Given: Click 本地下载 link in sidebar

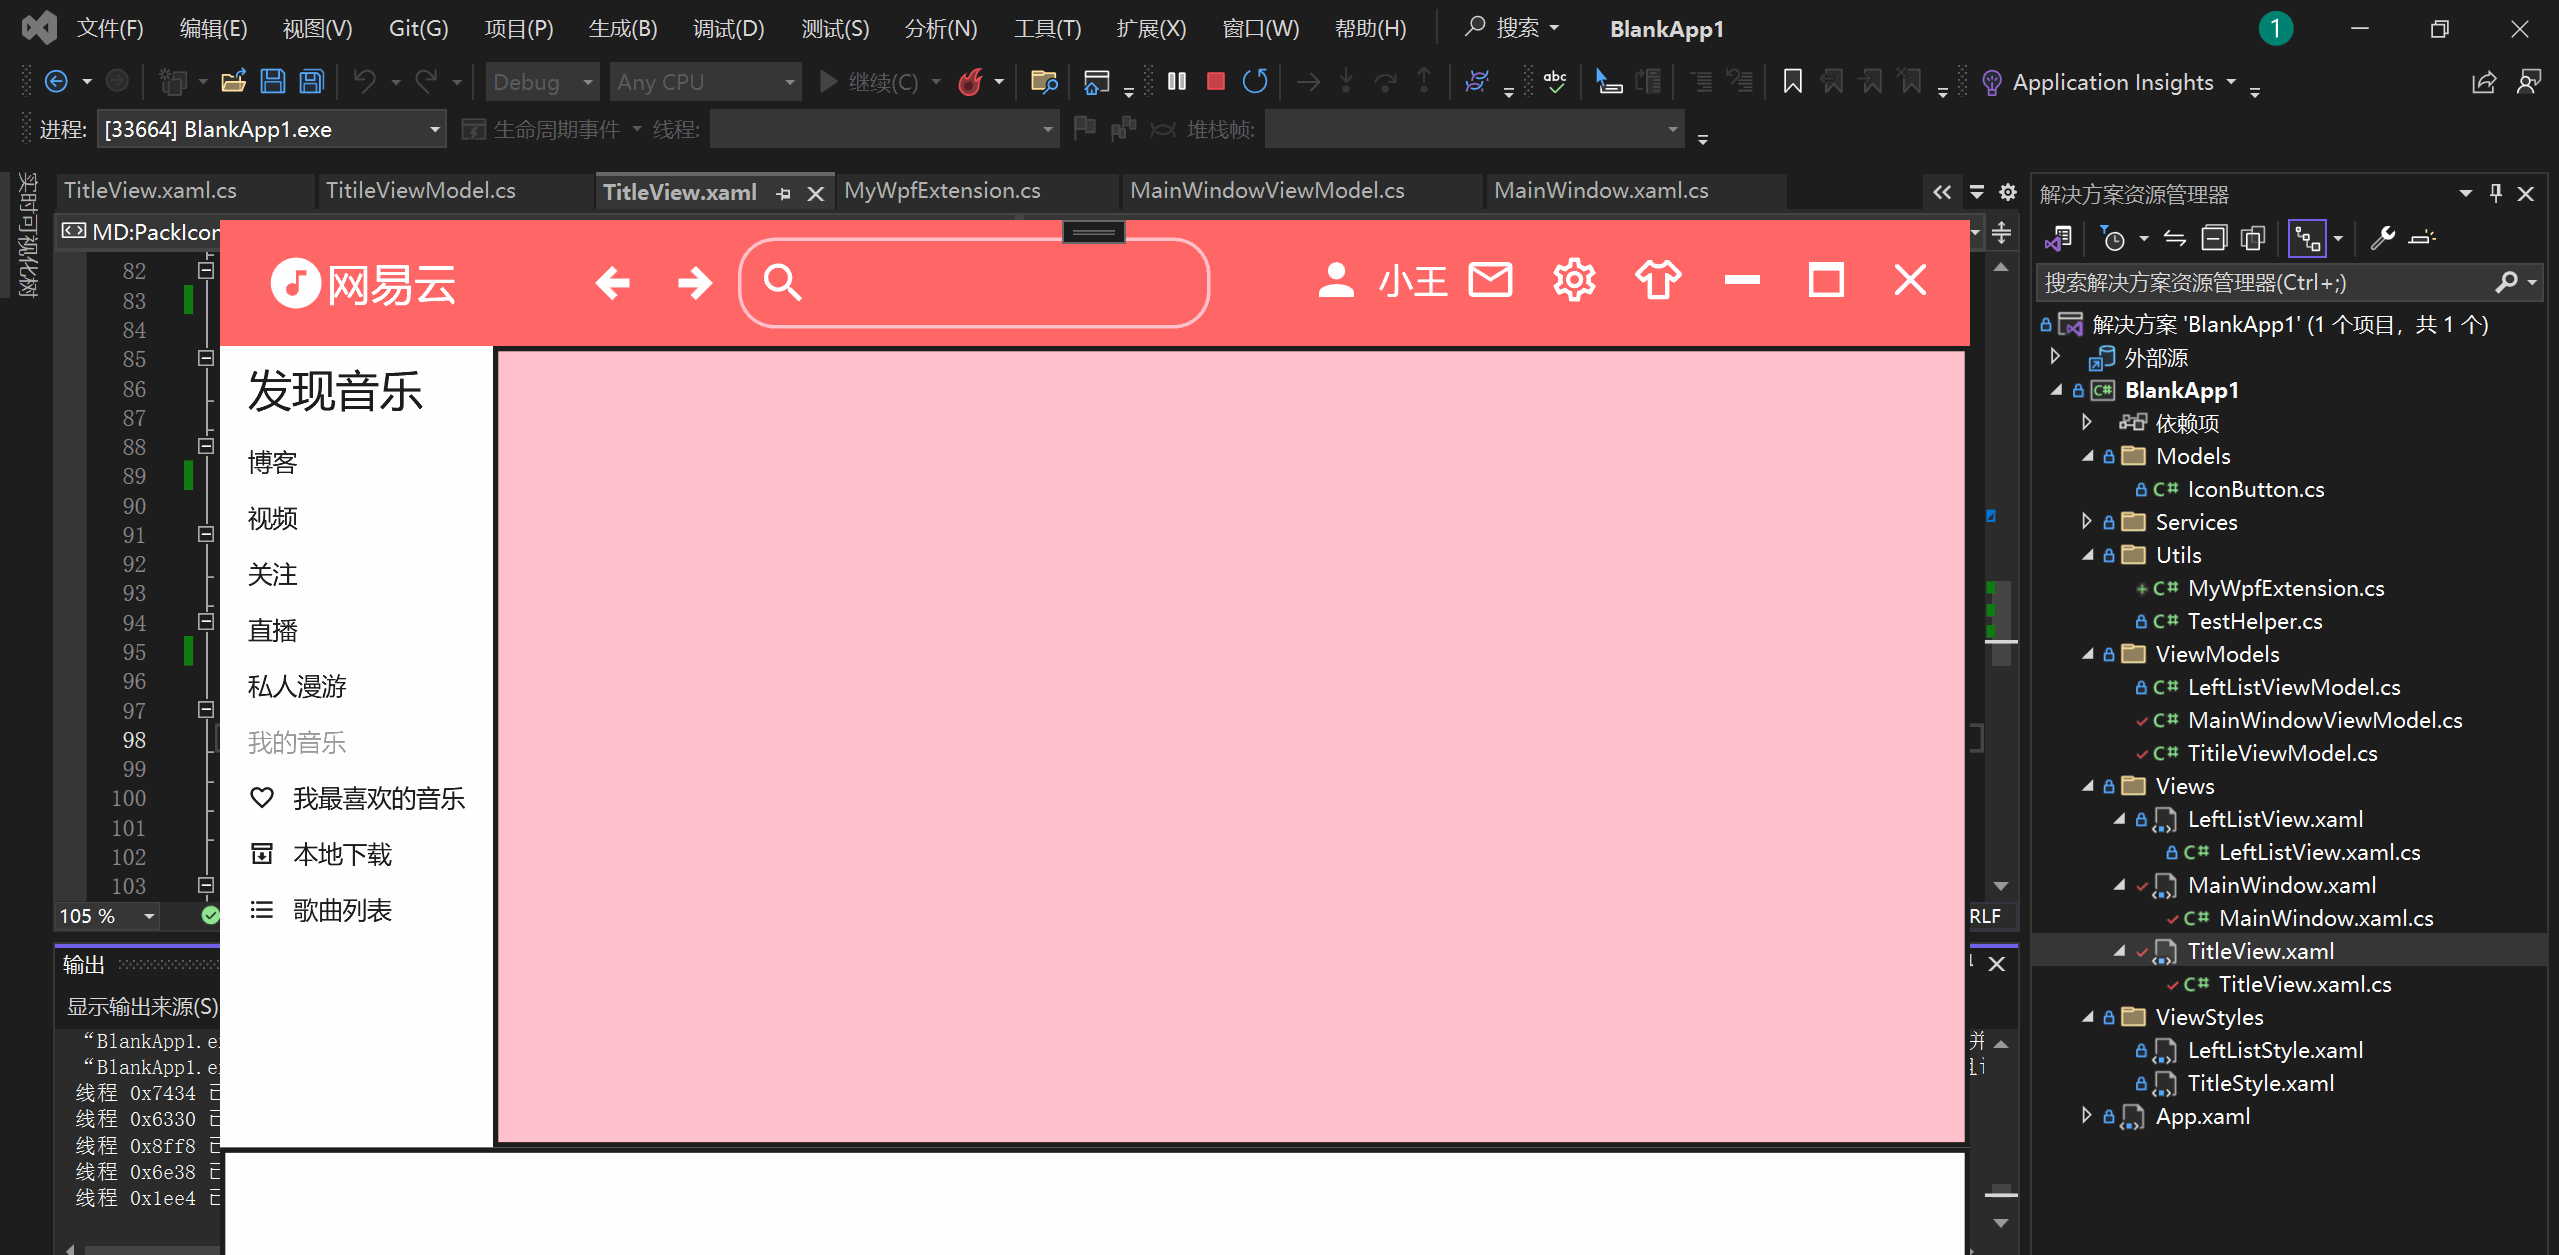Looking at the screenshot, I should pos(343,854).
